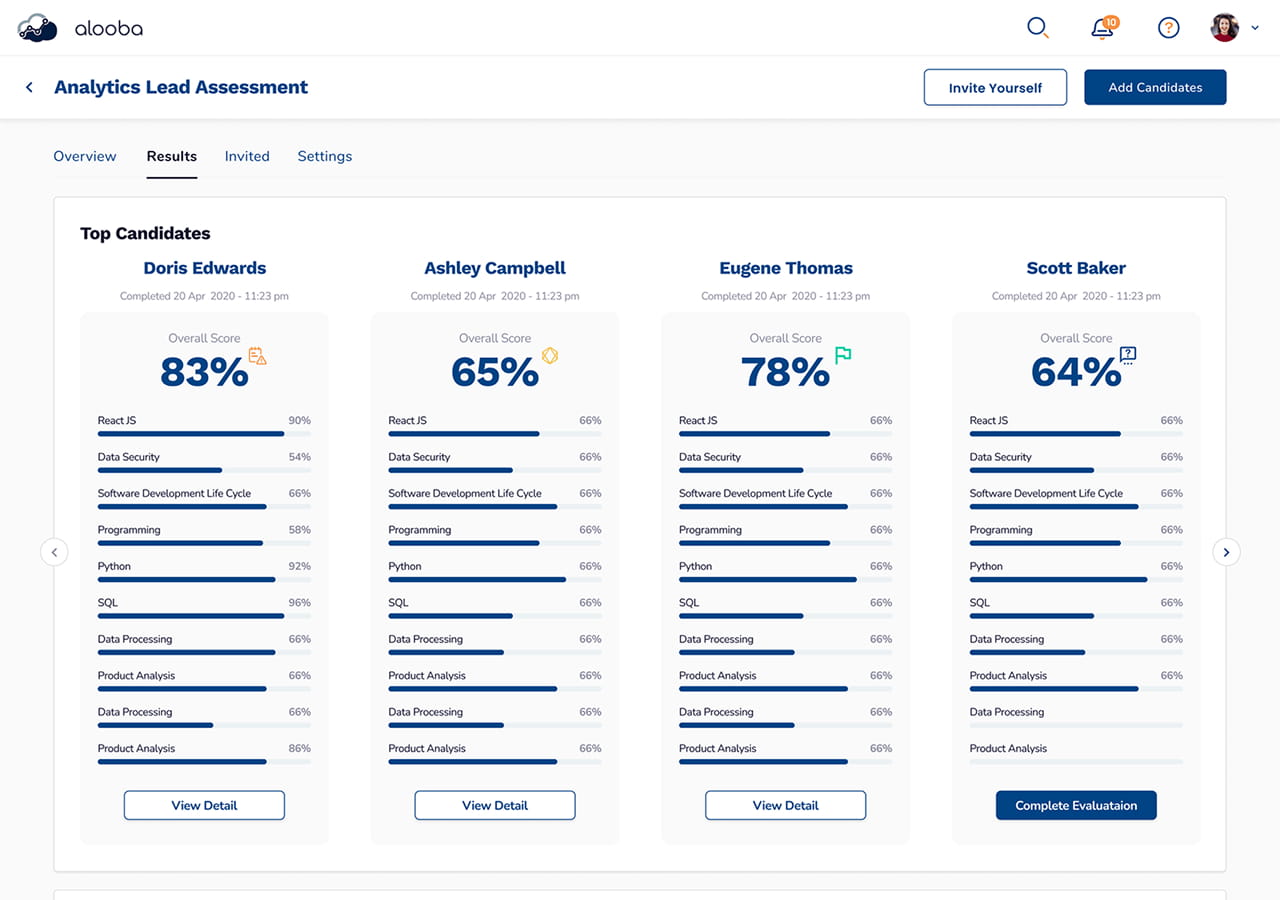Open the help question mark icon

coord(1168,28)
